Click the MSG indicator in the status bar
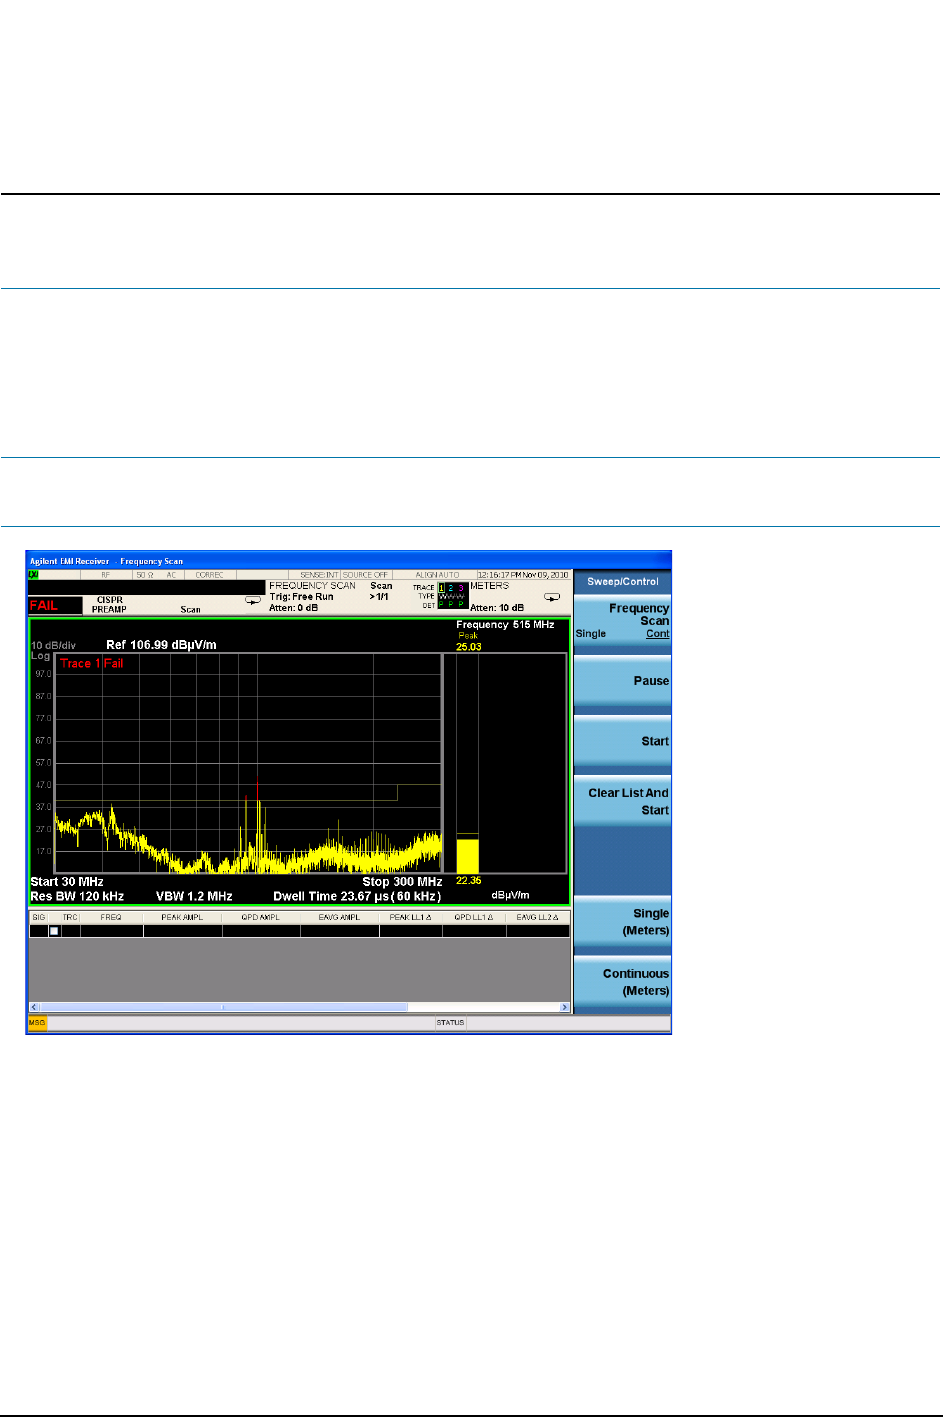 (x=37, y=1023)
